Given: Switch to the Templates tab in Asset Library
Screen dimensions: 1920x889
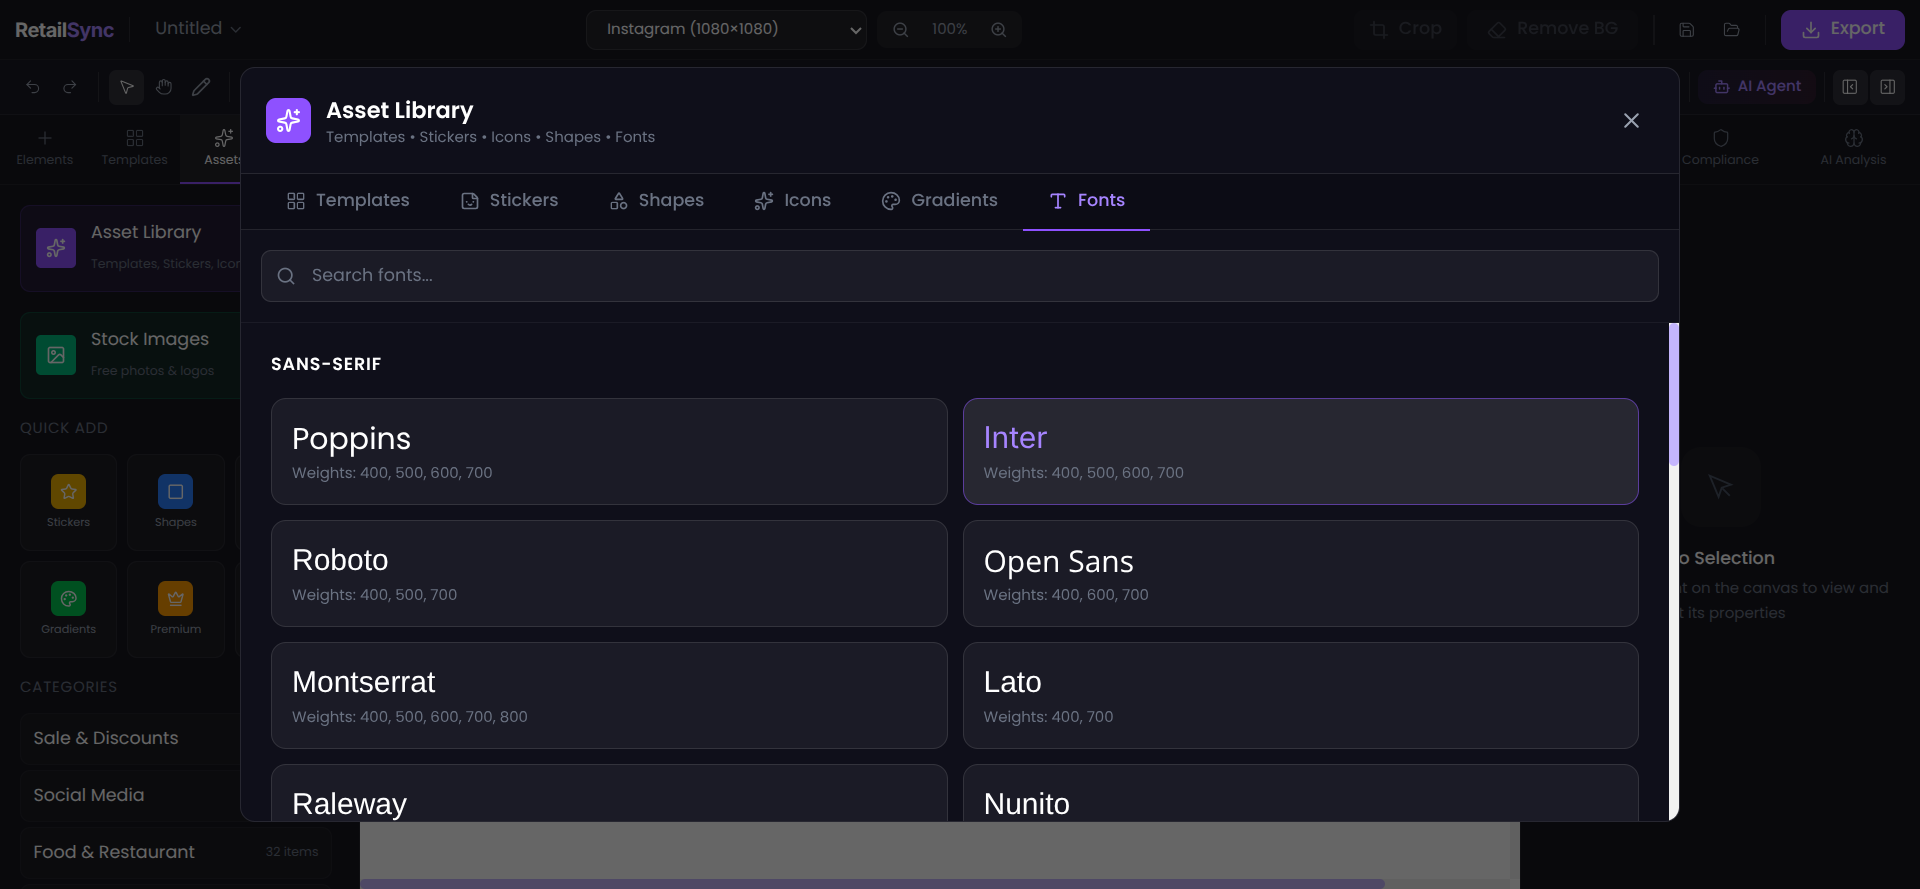Looking at the screenshot, I should click(348, 201).
